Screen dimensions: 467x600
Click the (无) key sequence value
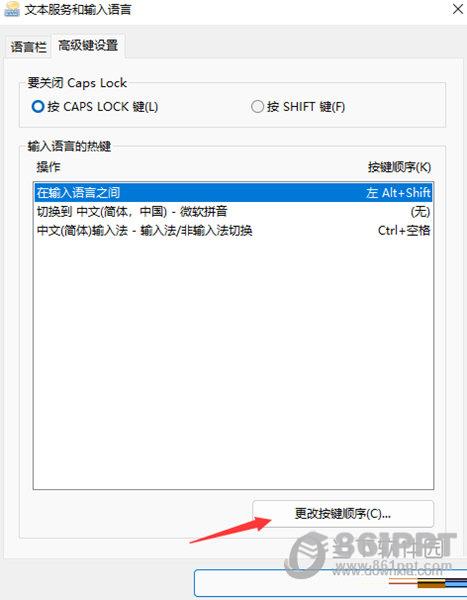[420, 212]
